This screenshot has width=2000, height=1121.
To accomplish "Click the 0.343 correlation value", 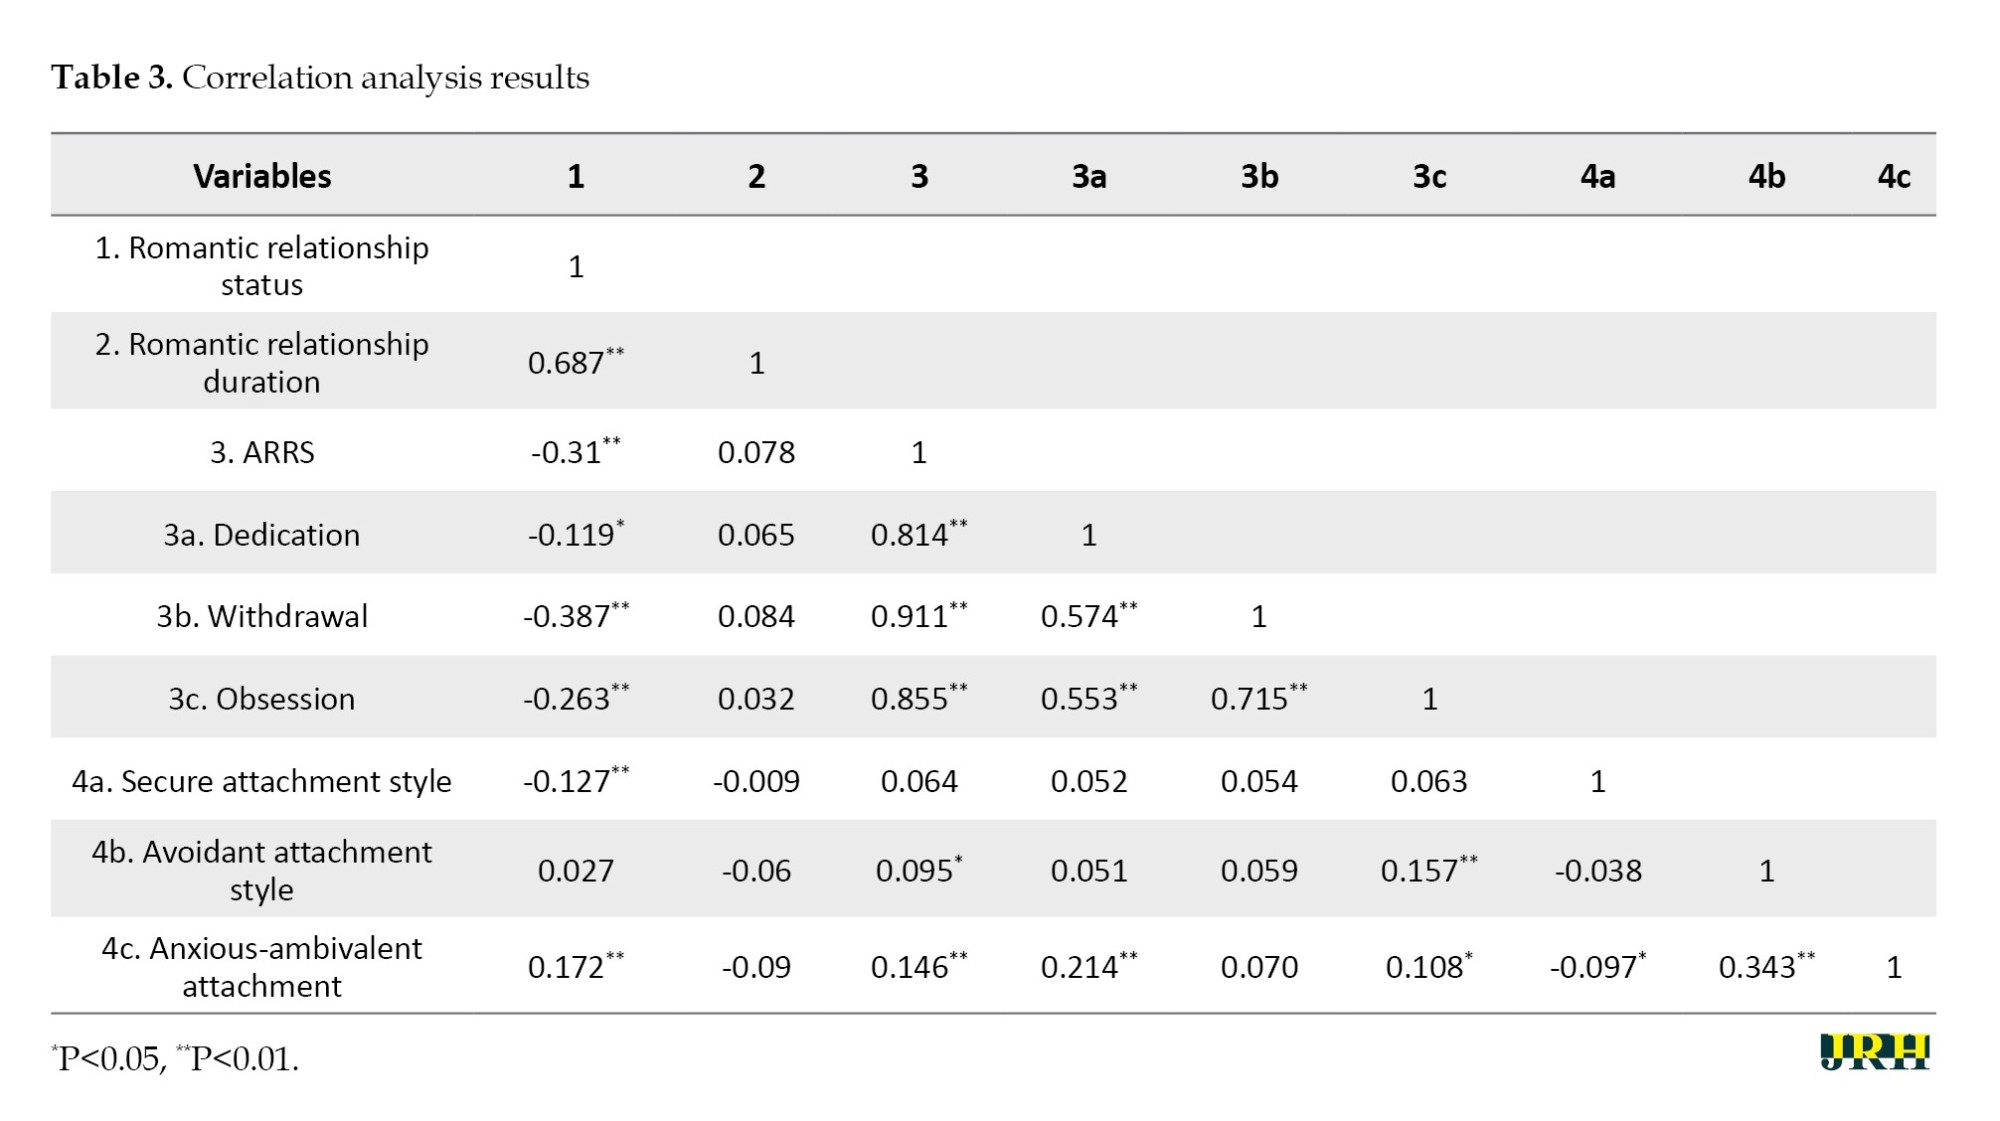I will tap(1767, 965).
